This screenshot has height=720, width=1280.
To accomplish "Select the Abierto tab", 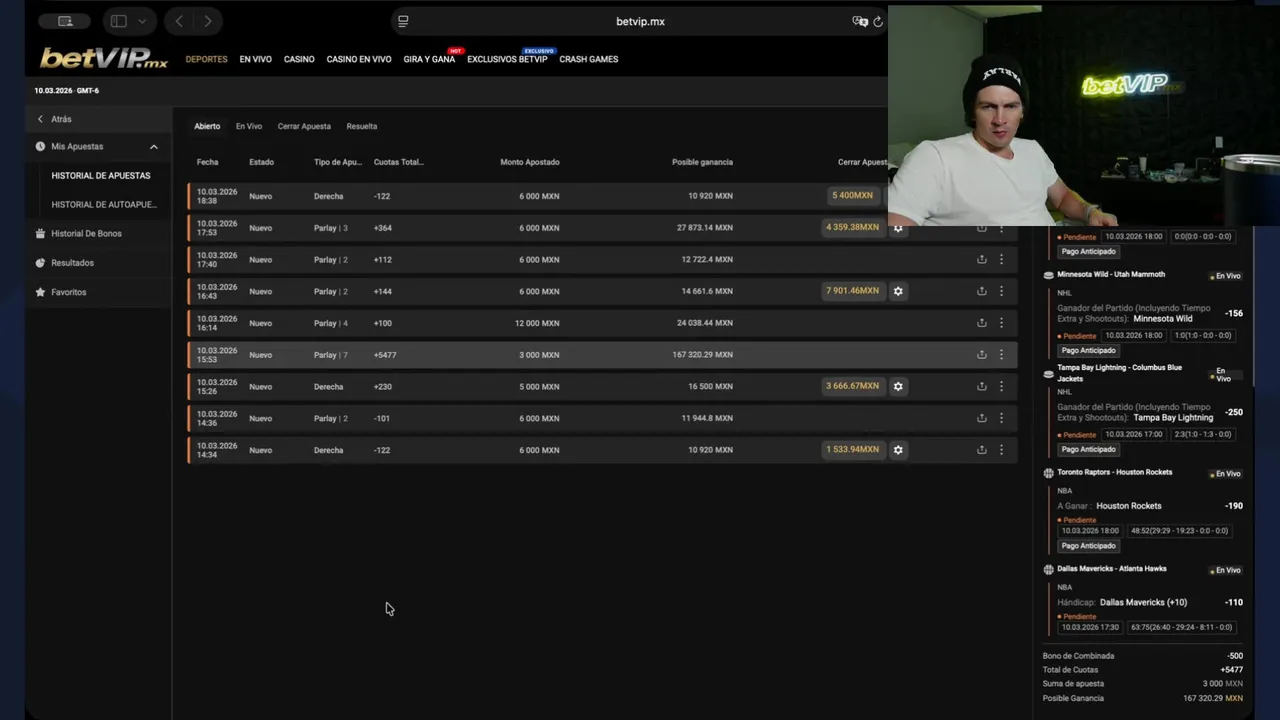I will click(x=207, y=126).
